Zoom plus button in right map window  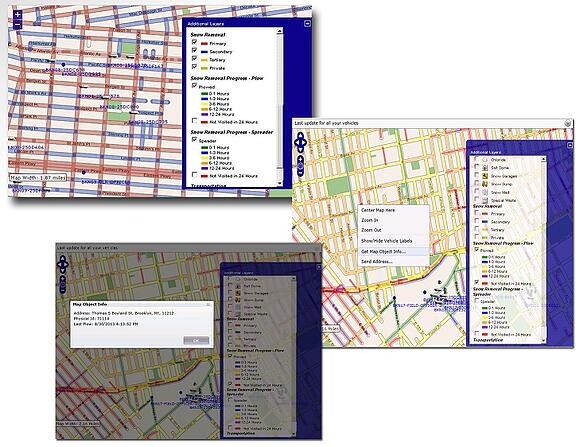tap(300, 160)
